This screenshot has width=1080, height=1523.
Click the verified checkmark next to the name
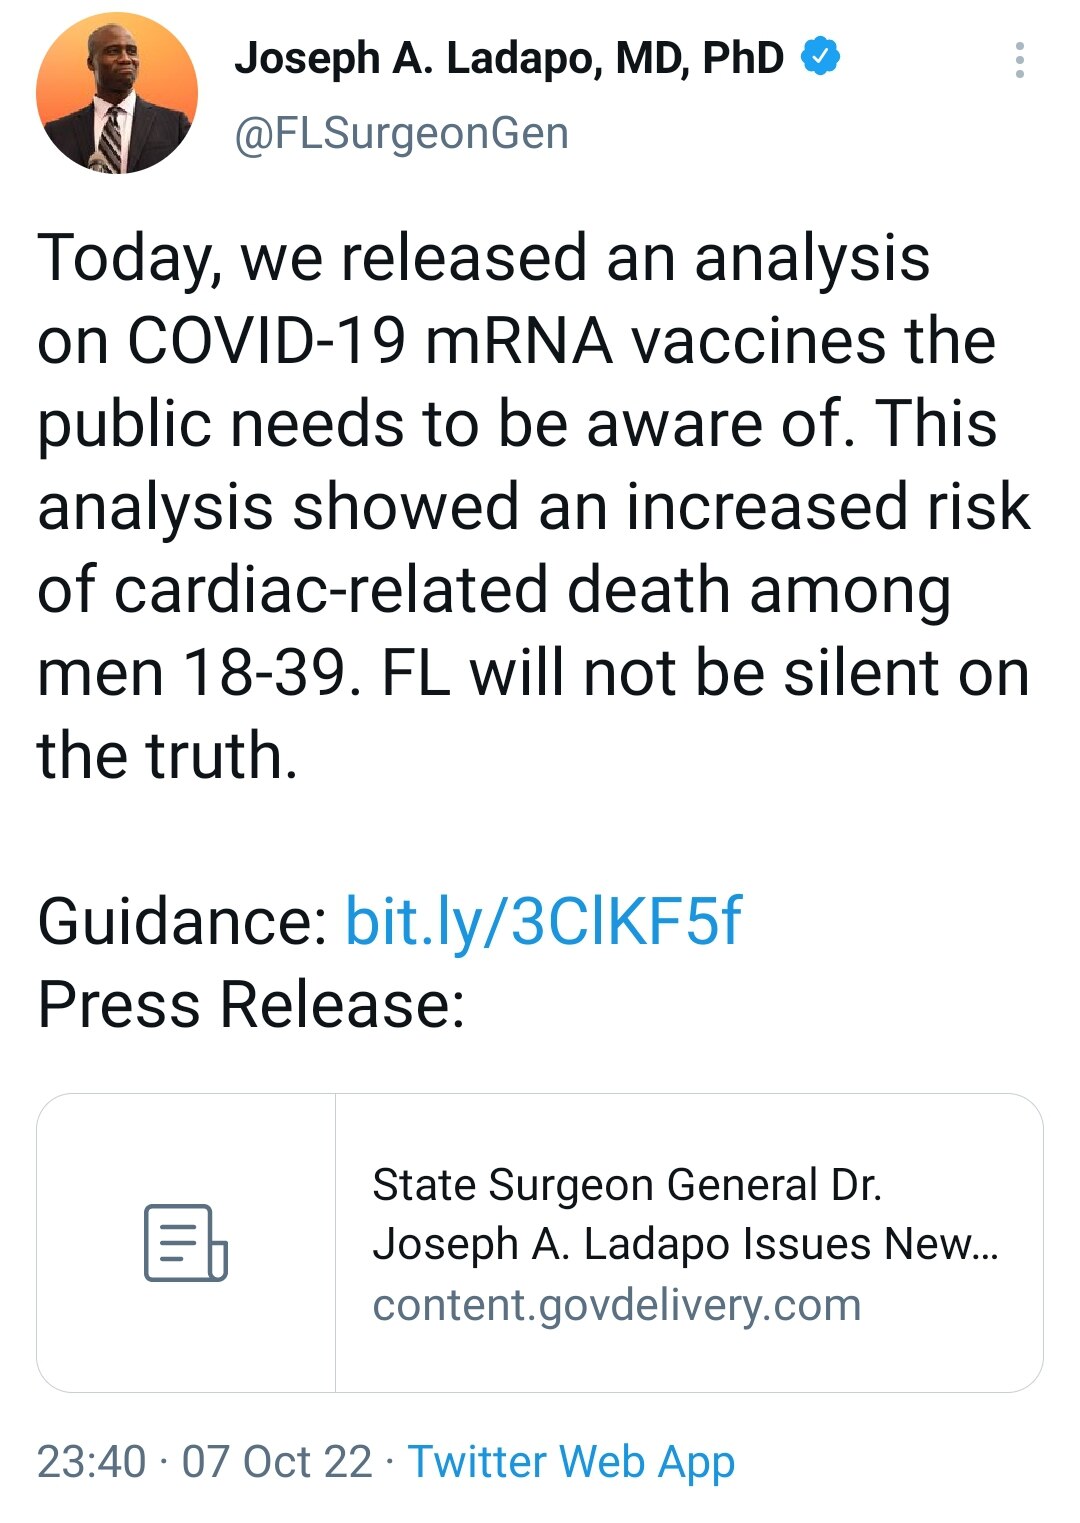click(x=821, y=57)
